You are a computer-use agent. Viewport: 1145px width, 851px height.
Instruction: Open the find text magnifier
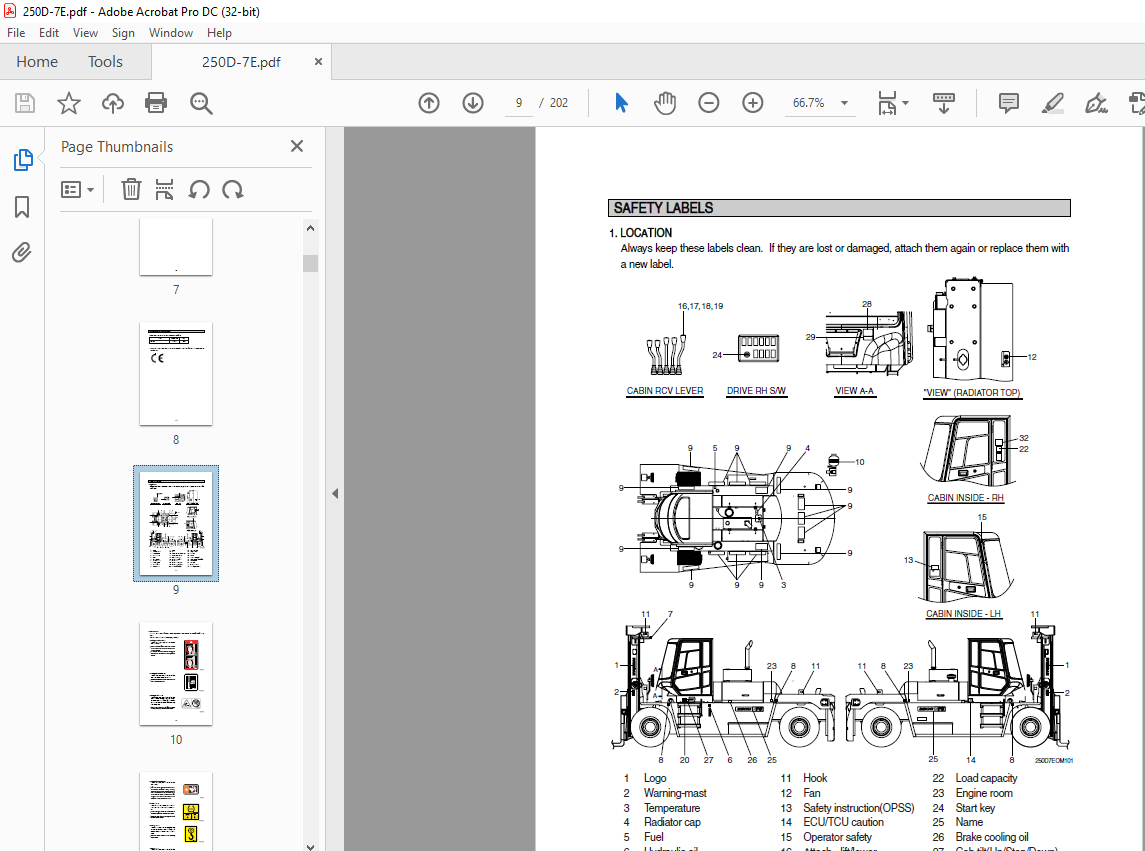[201, 103]
